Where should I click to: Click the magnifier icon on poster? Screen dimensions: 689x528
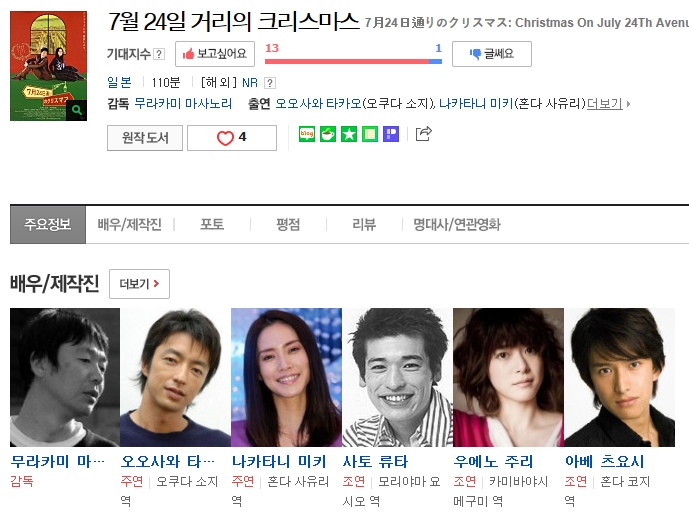pos(77,110)
